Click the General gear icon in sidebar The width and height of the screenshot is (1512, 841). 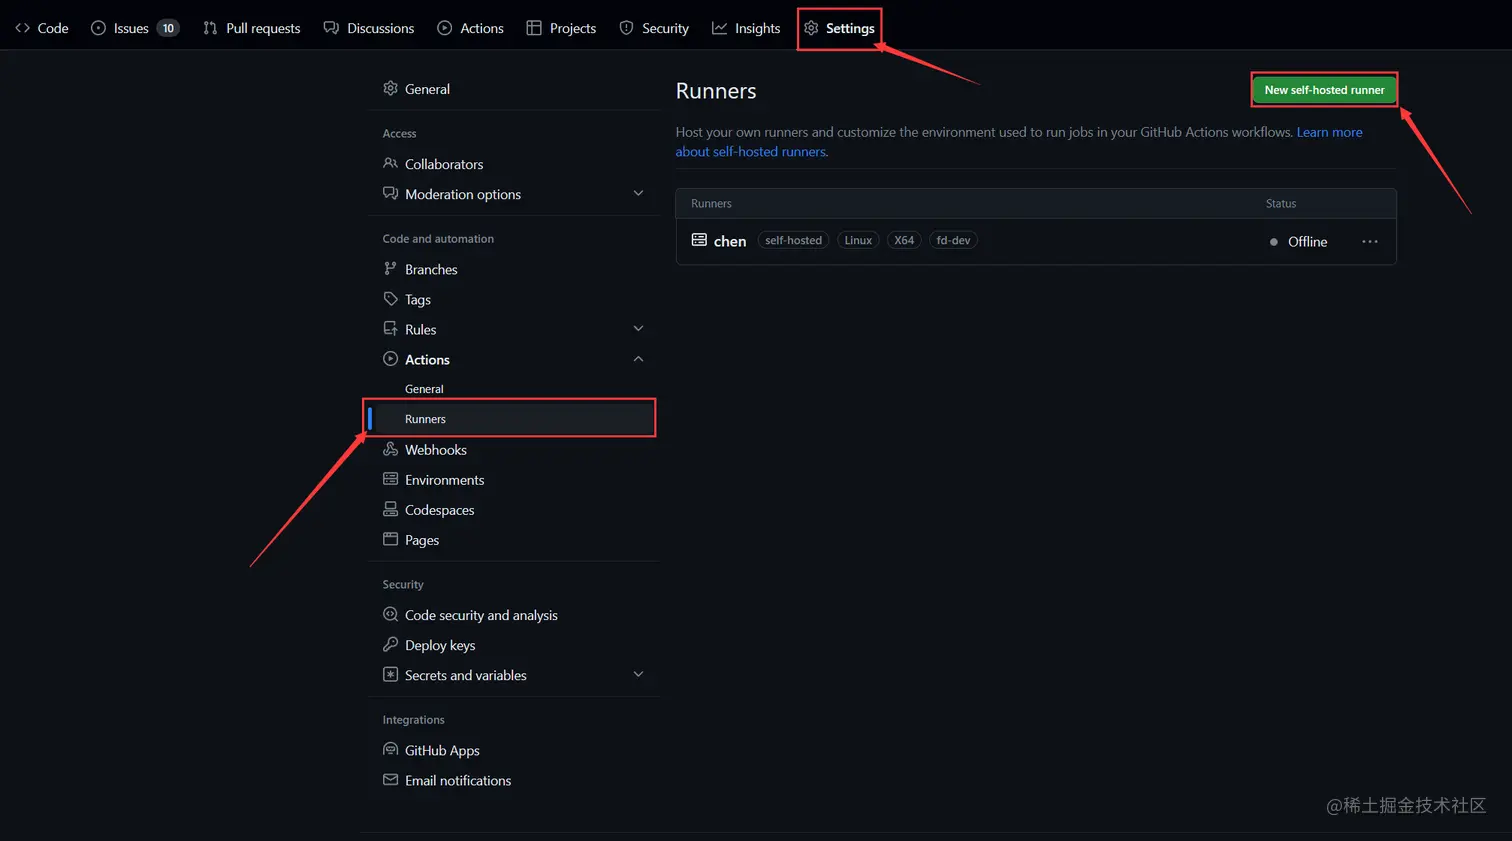[x=390, y=88]
